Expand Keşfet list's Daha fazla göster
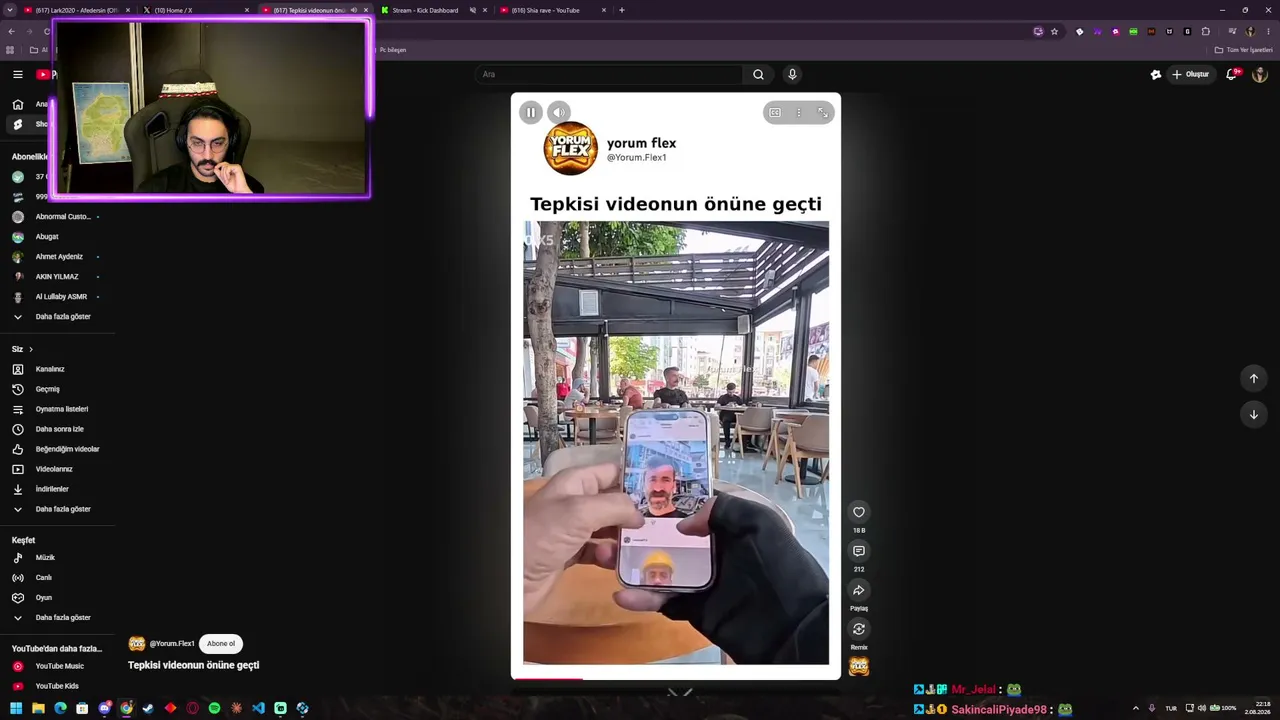 point(63,618)
